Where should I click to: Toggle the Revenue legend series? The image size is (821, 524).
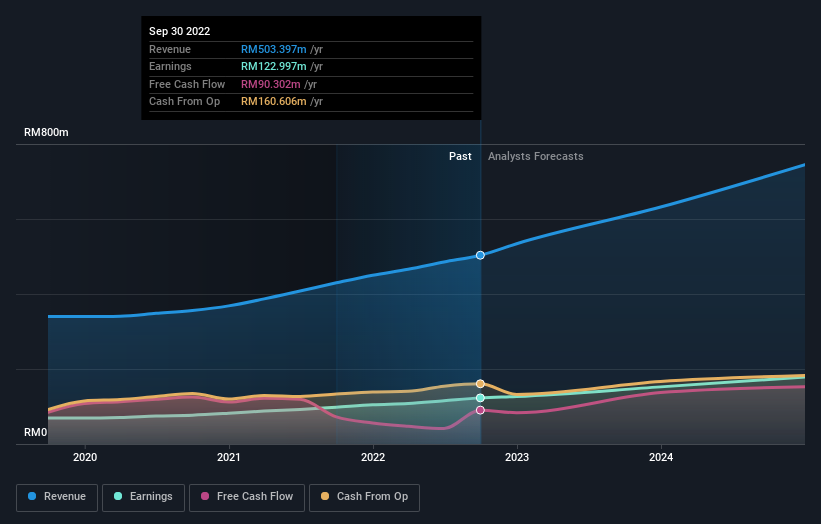57,497
